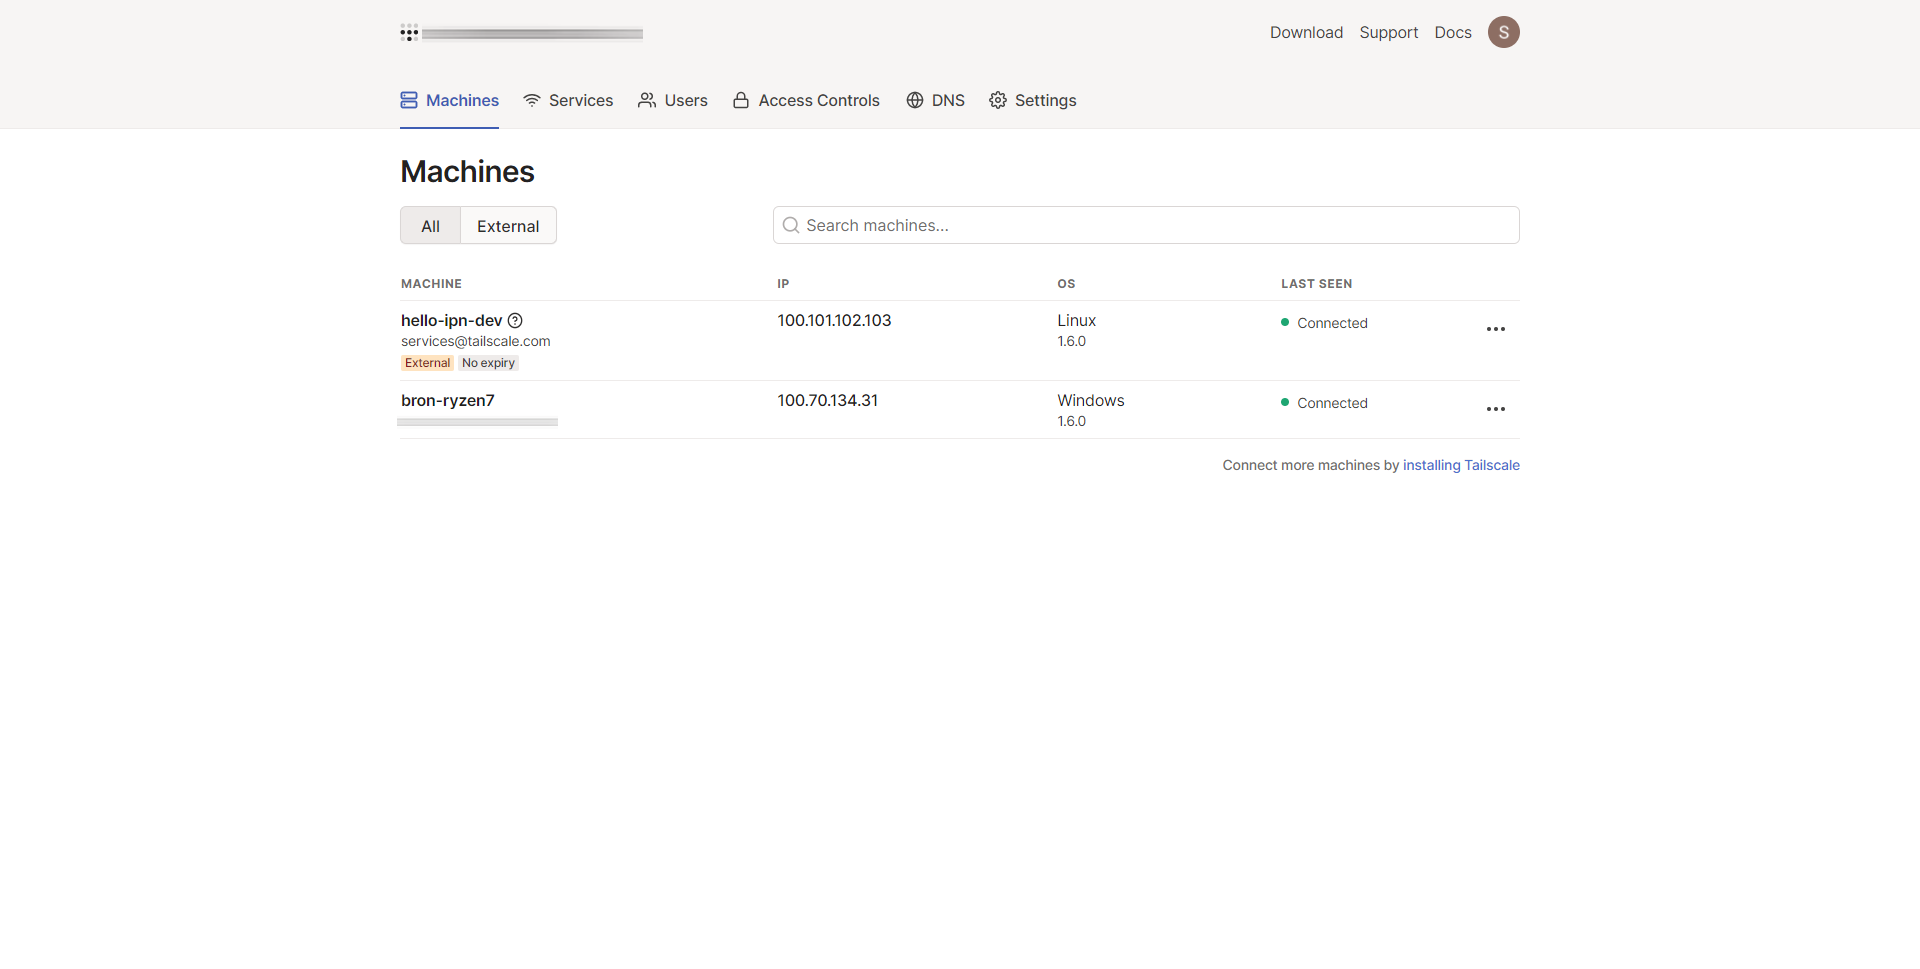The width and height of the screenshot is (1920, 969).
Task: Click the Machines server icon
Action: (409, 100)
